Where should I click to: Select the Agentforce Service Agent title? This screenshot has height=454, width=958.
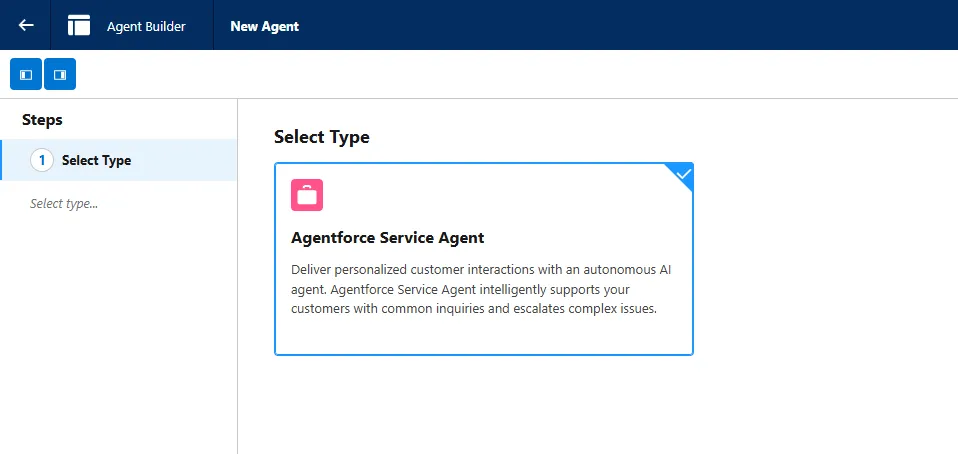coord(387,238)
